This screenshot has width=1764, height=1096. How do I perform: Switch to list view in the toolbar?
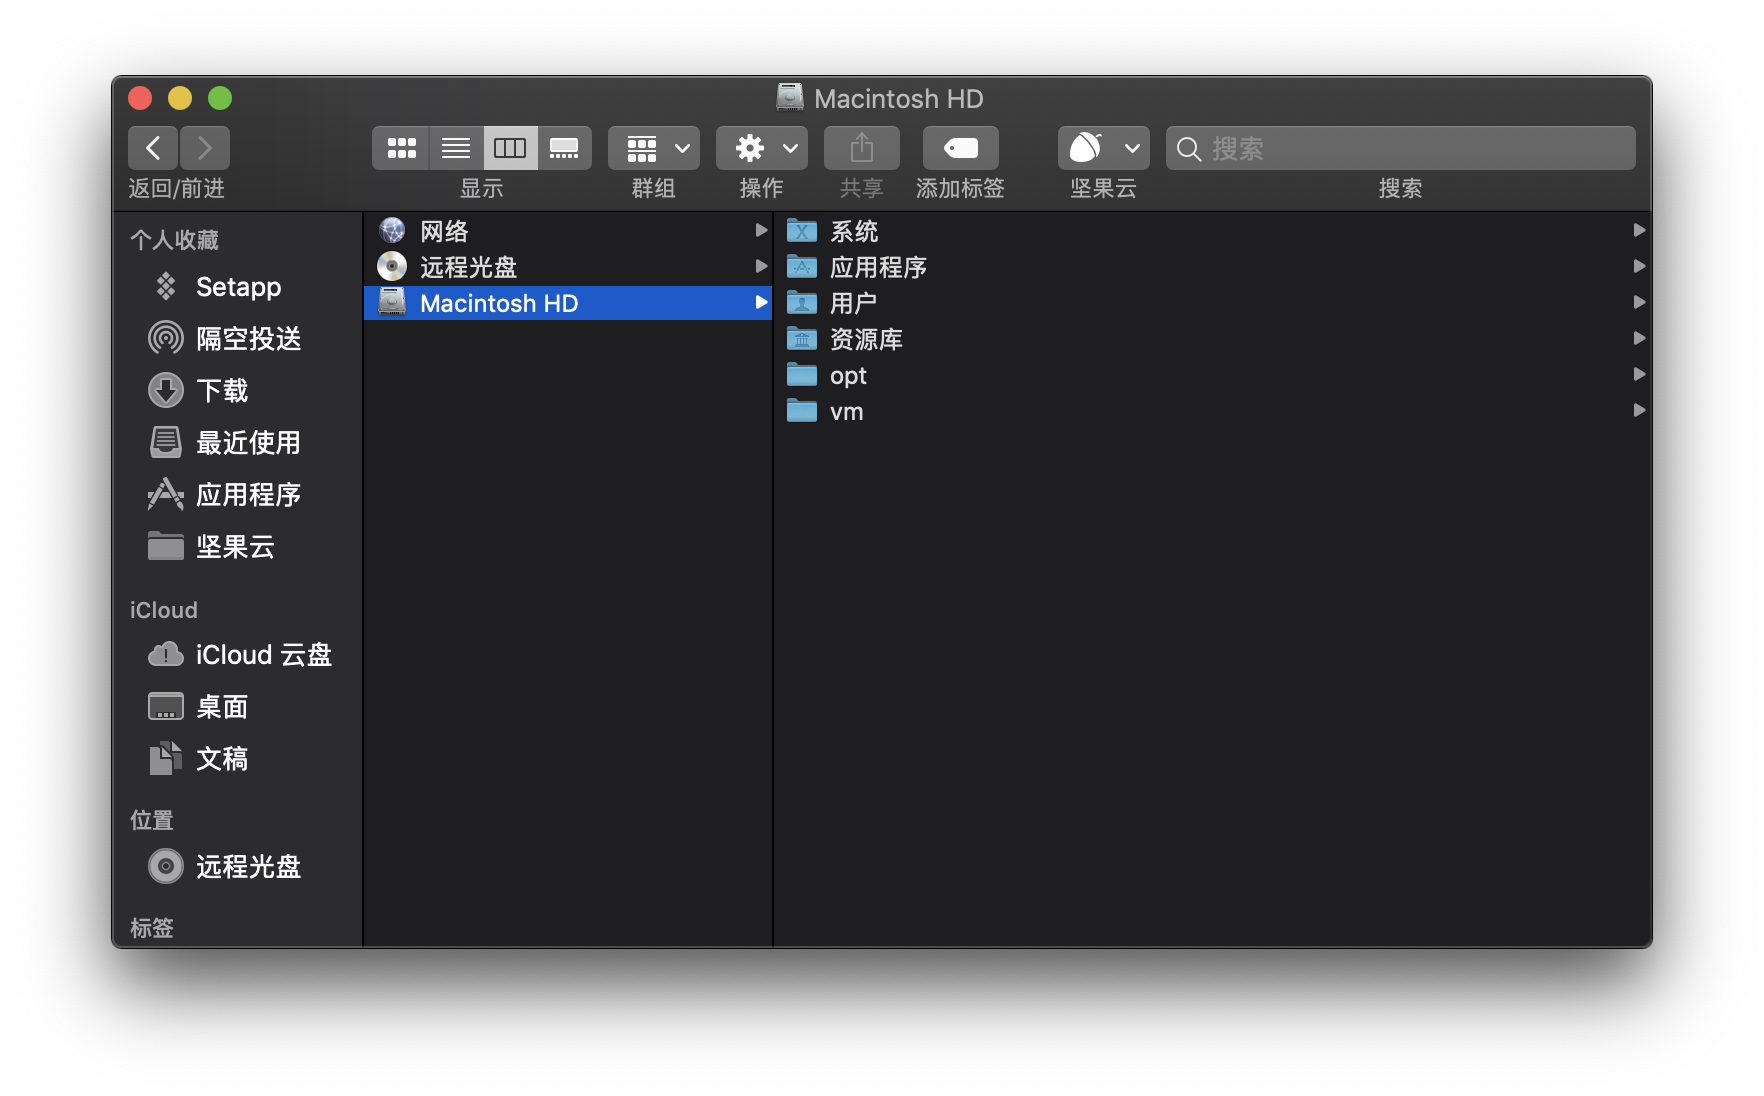pos(455,147)
